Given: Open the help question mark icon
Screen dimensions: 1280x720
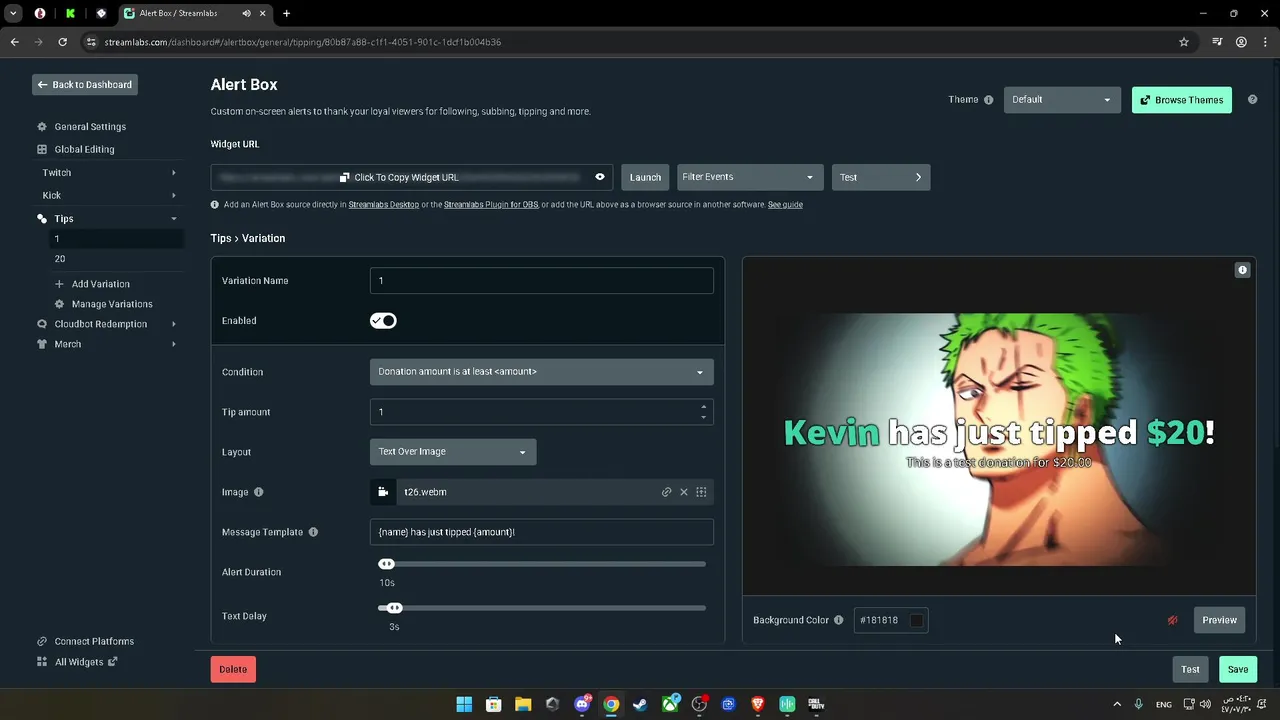Looking at the screenshot, I should pos(1252,100).
